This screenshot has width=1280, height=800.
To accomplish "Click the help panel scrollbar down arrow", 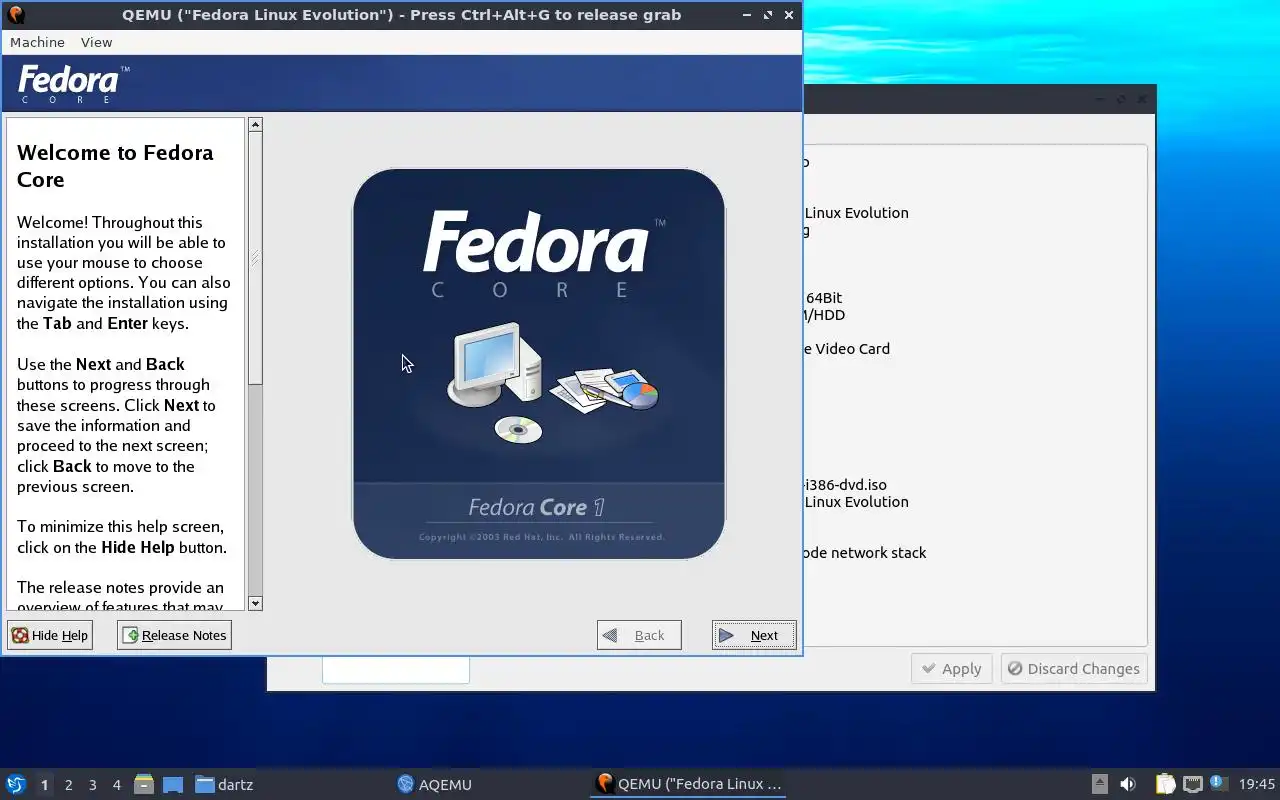I will [x=255, y=603].
